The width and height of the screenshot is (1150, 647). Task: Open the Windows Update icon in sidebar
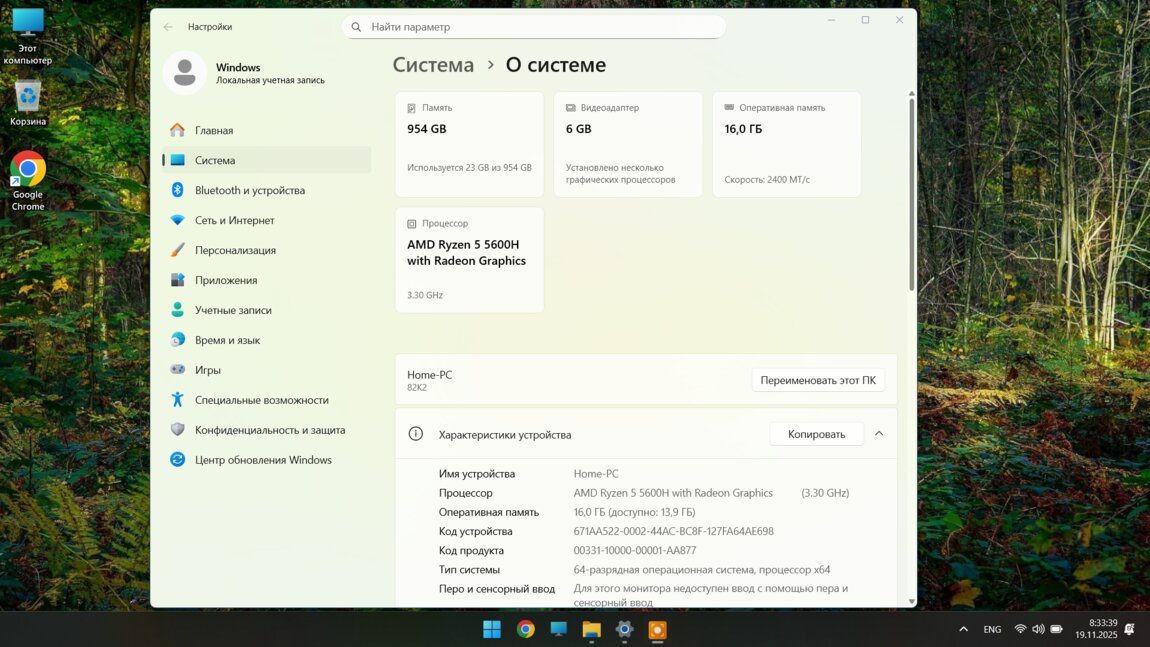tap(177, 460)
